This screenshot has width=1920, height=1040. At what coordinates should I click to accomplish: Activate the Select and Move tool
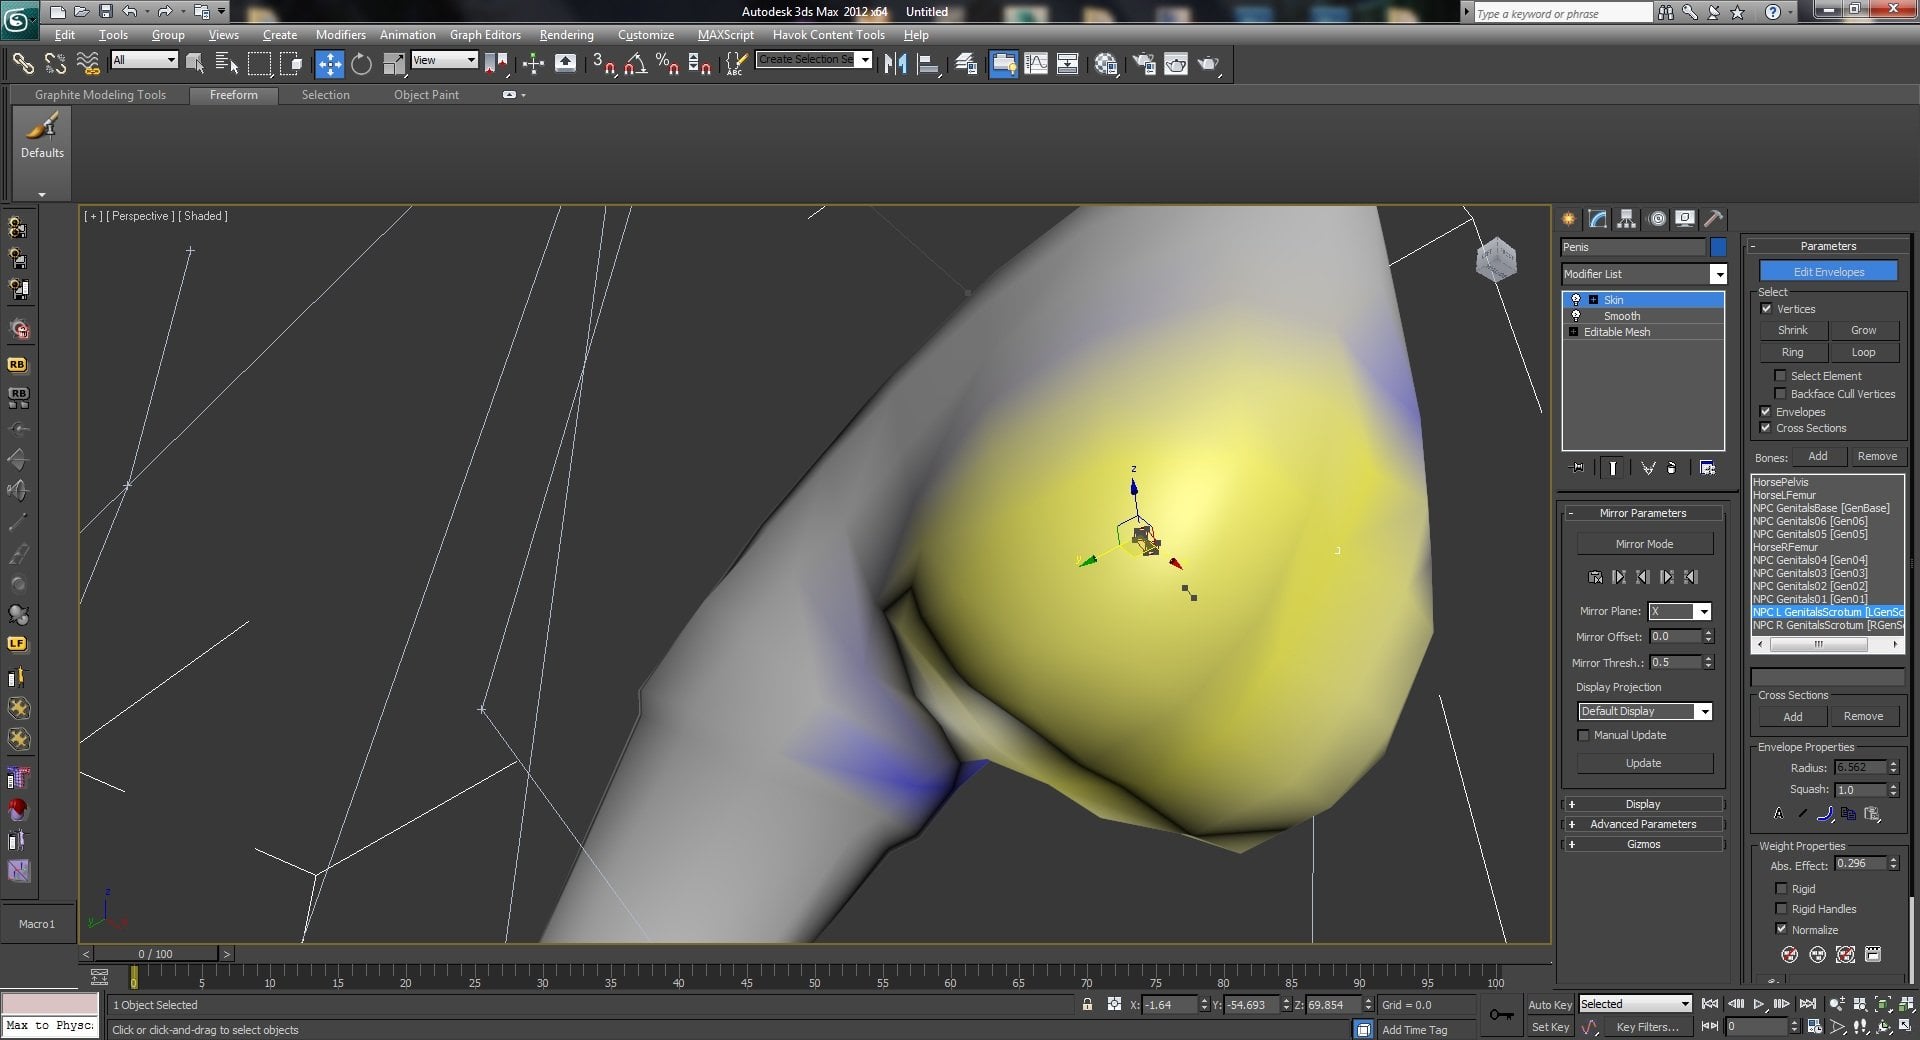329,64
